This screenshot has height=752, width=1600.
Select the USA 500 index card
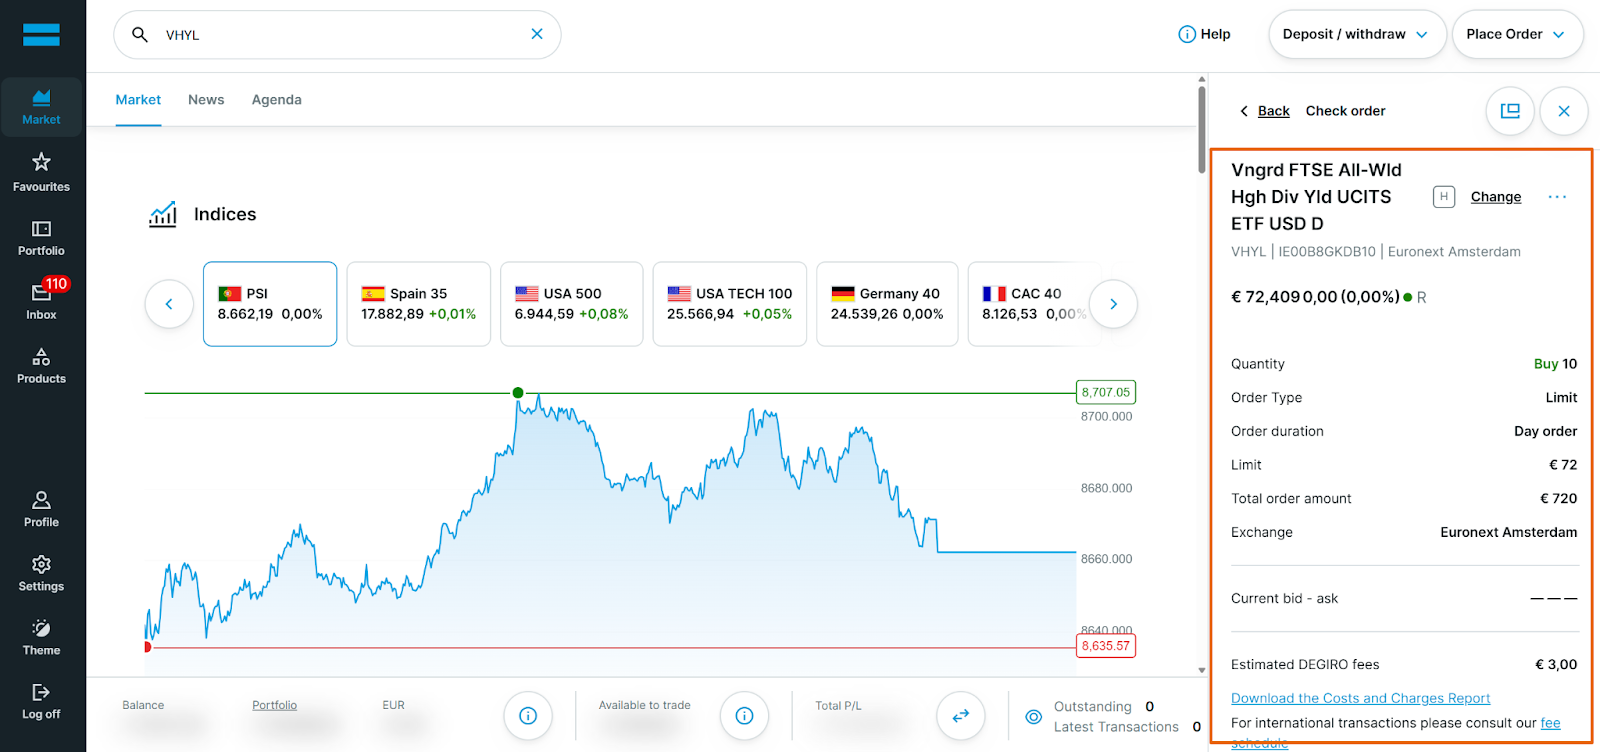[x=571, y=304]
